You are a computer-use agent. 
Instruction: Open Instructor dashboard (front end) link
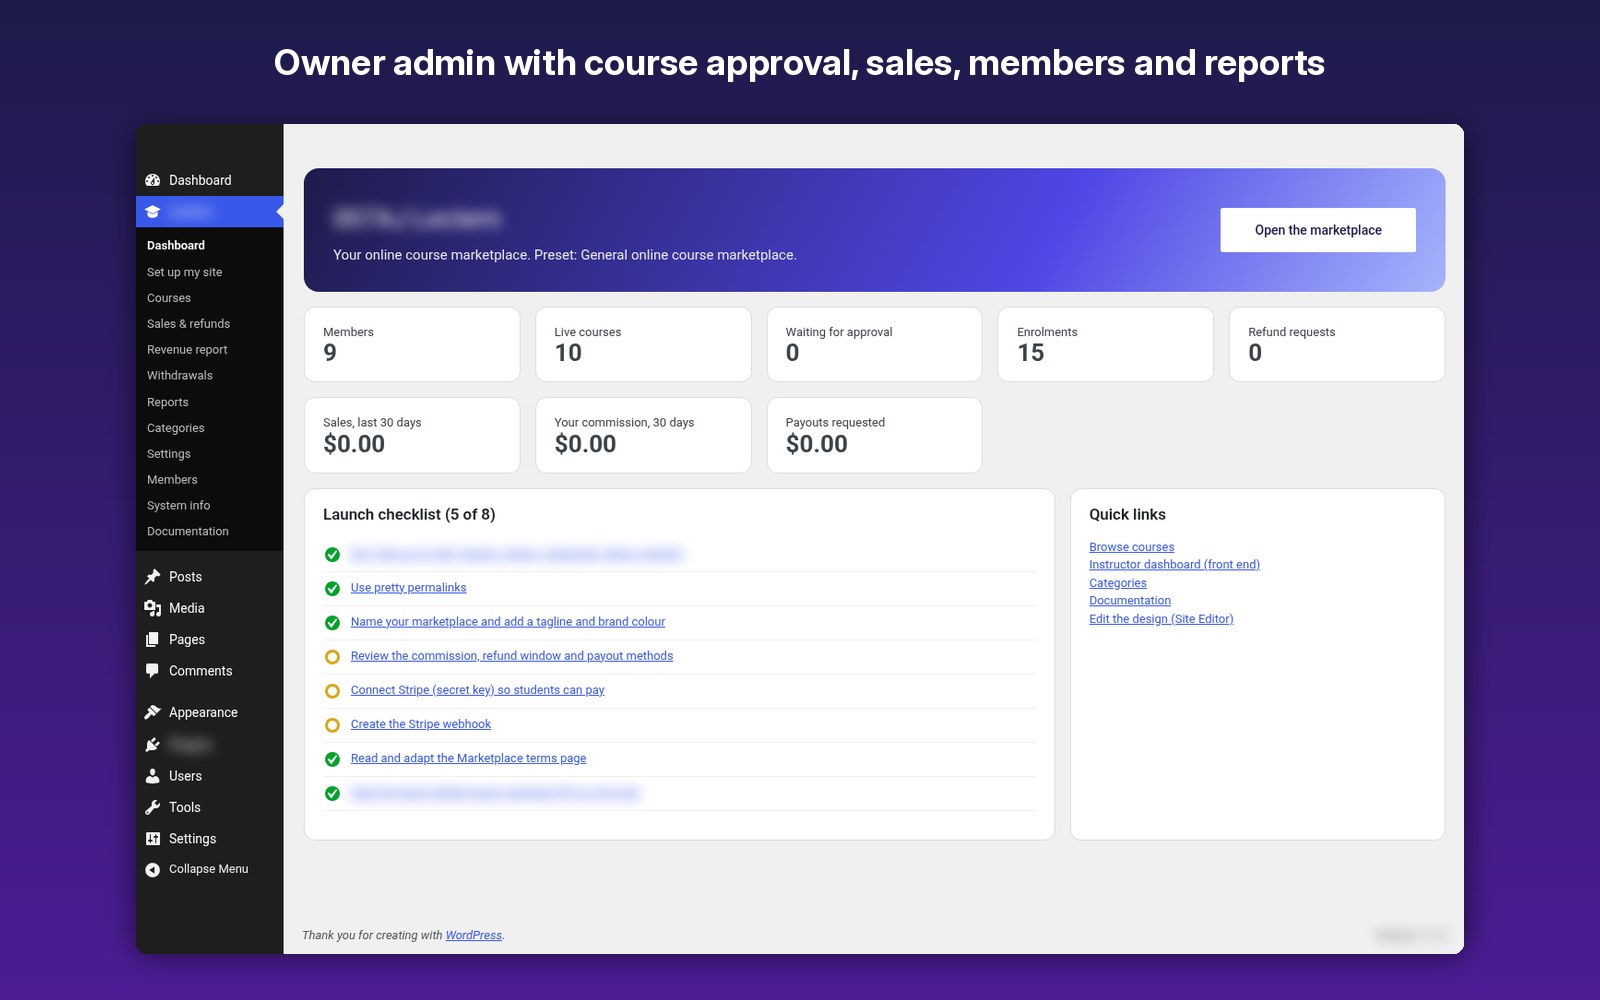1175,565
